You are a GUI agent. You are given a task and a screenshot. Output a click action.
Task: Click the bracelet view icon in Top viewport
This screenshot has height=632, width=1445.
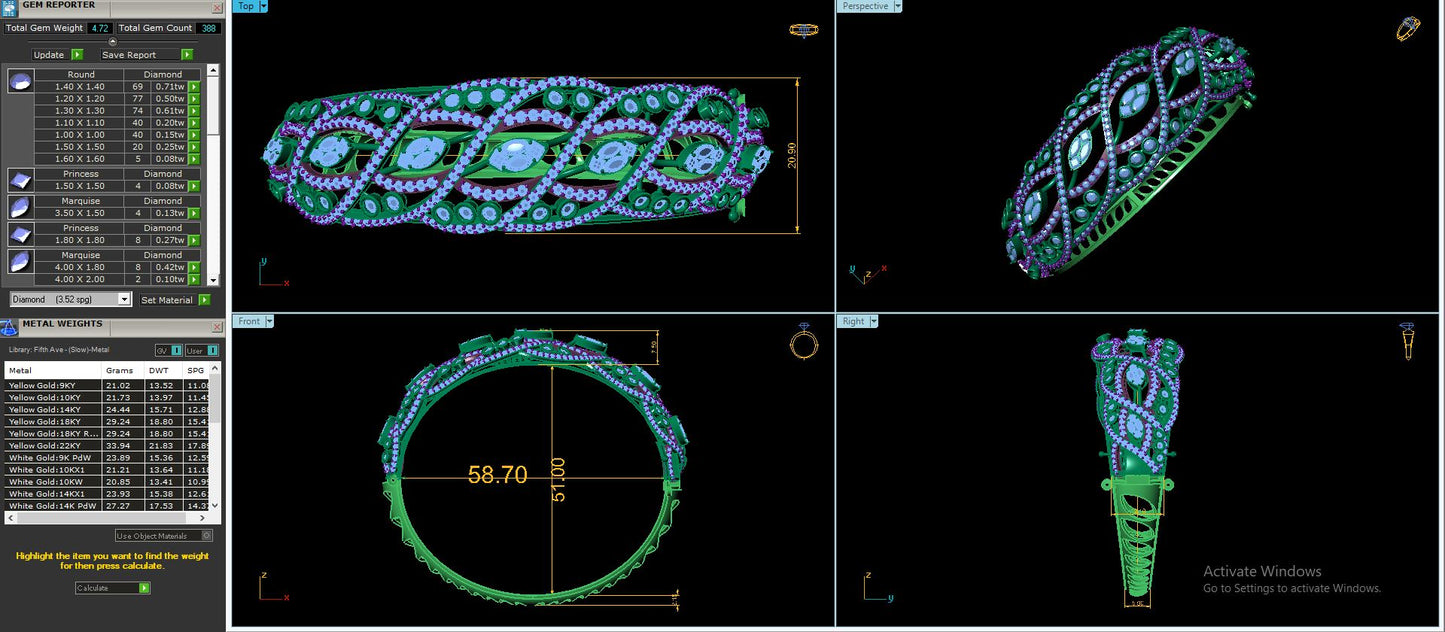(804, 30)
